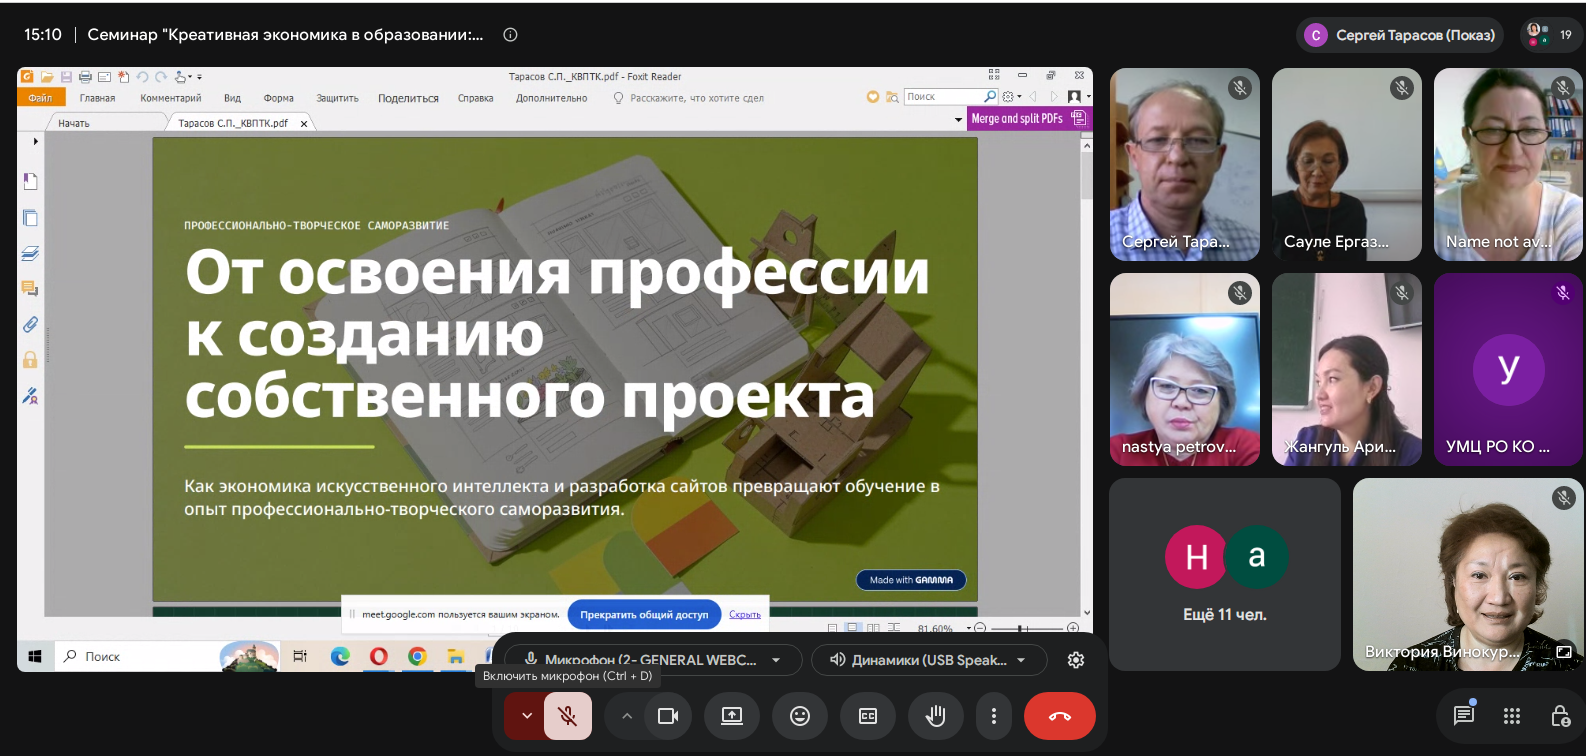Open the Bookmarks panel in Foxit sidebar

click(30, 181)
